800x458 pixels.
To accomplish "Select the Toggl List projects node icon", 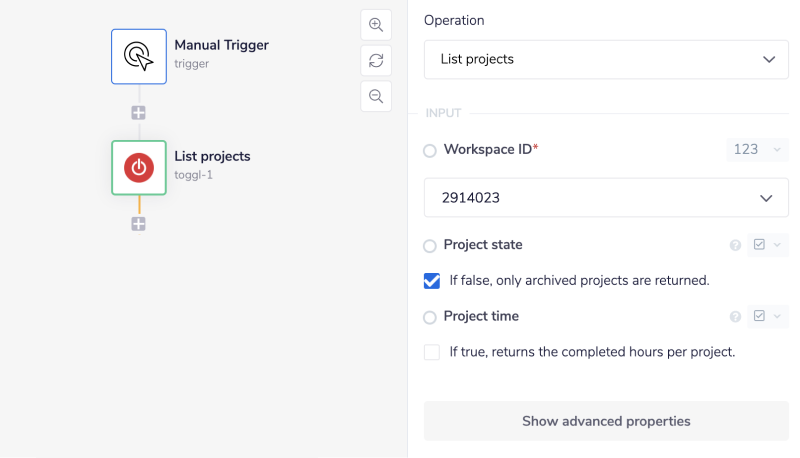I will click(139, 167).
